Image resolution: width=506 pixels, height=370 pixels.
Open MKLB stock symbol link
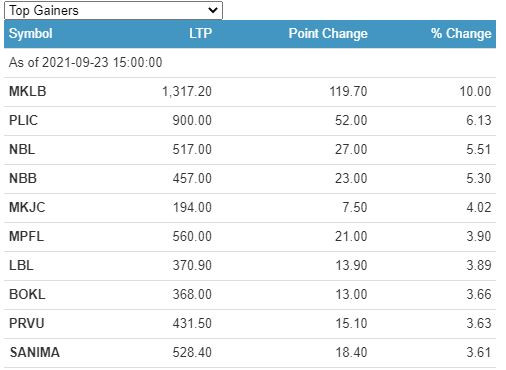click(x=28, y=91)
